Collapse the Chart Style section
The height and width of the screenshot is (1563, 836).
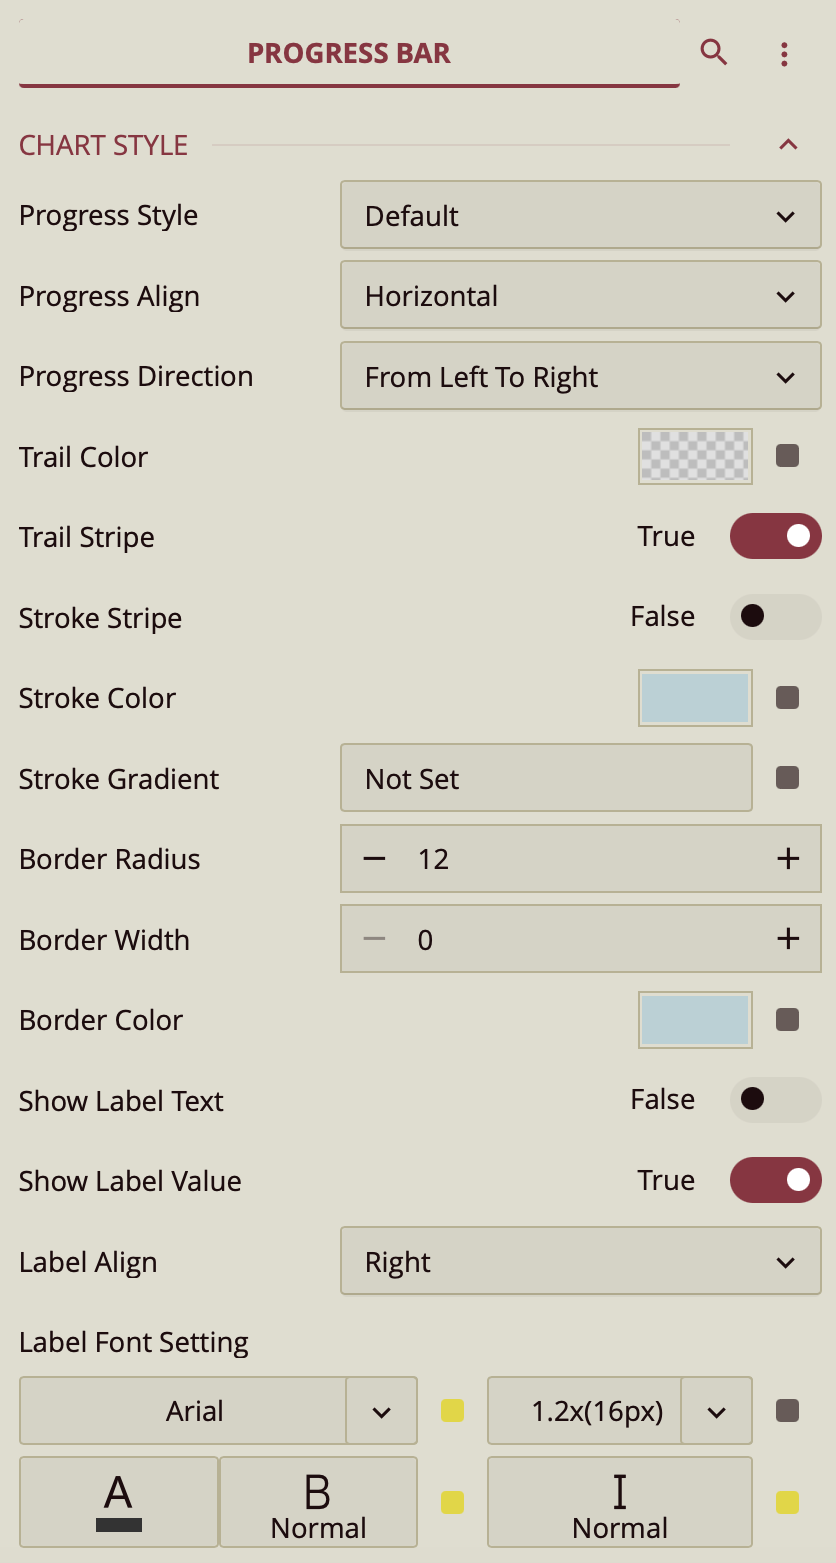click(788, 145)
